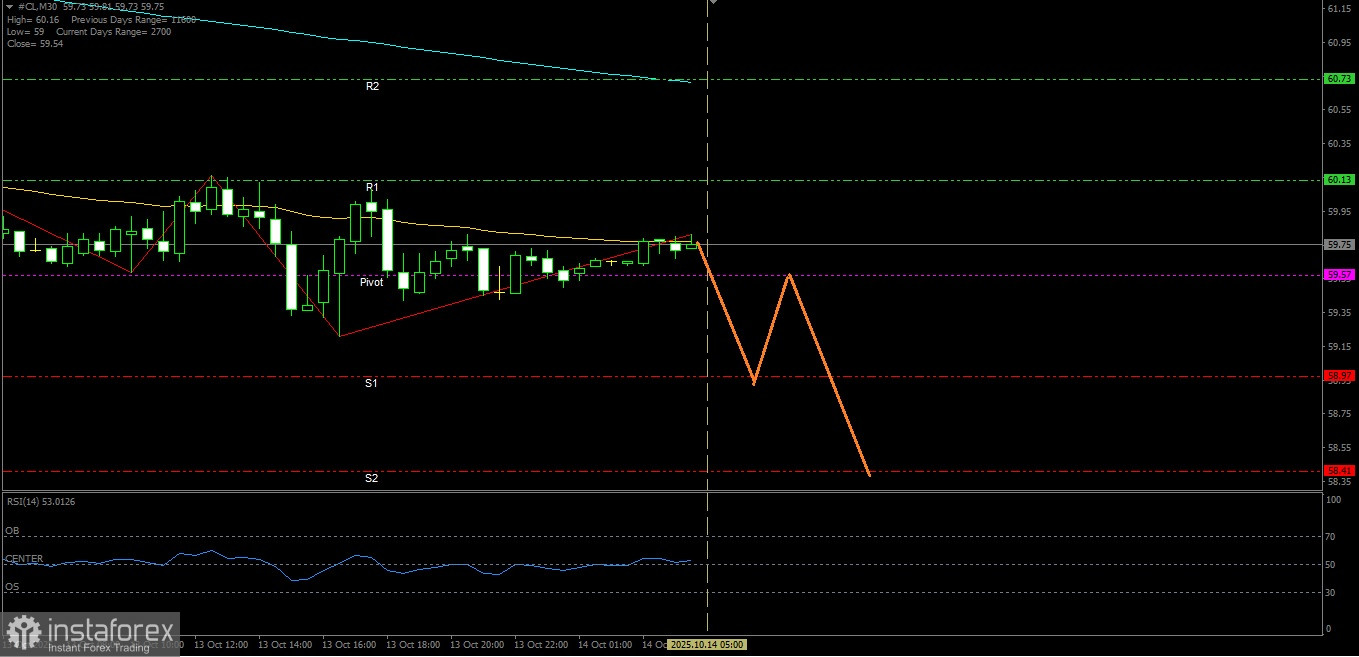Click the green 60.73 price tag

pyautogui.click(x=1339, y=78)
